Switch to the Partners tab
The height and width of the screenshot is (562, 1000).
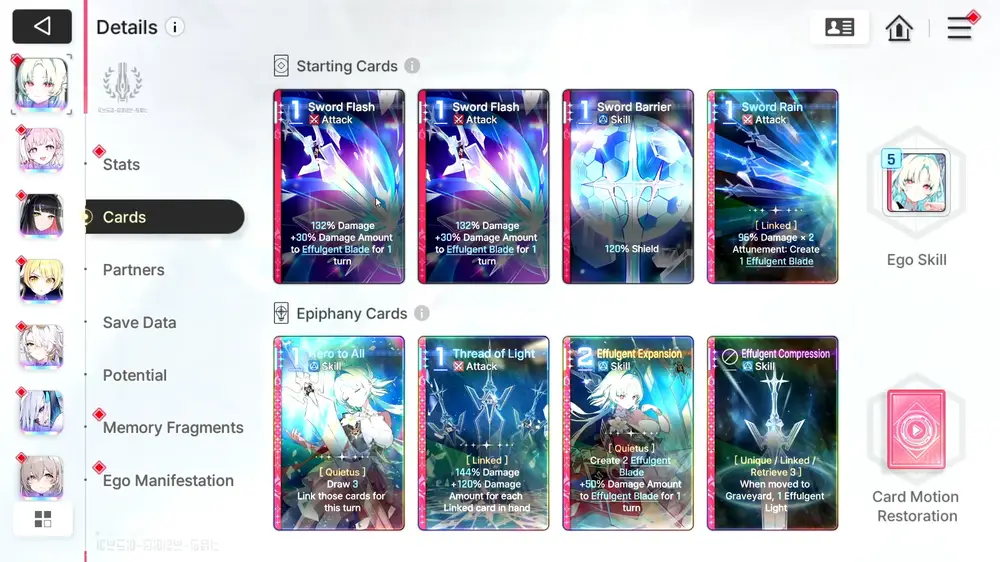[x=133, y=270]
